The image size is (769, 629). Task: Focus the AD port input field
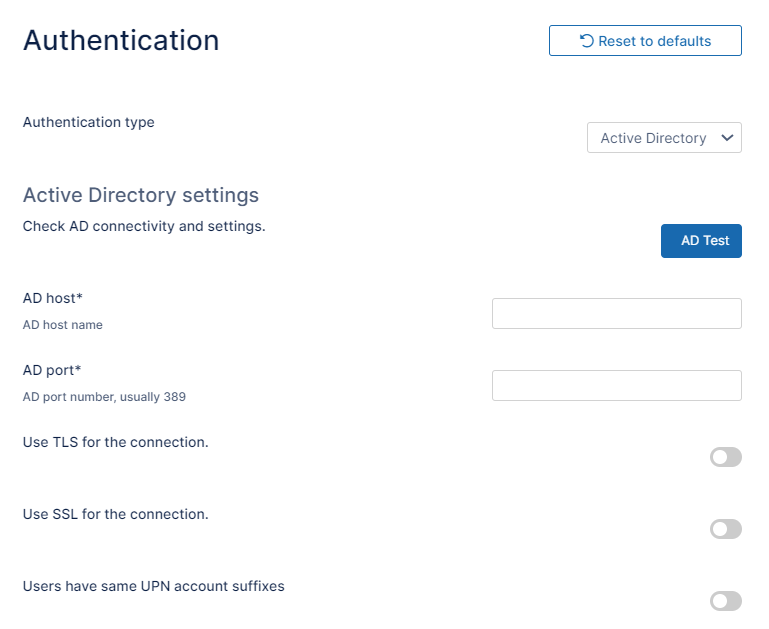point(616,385)
